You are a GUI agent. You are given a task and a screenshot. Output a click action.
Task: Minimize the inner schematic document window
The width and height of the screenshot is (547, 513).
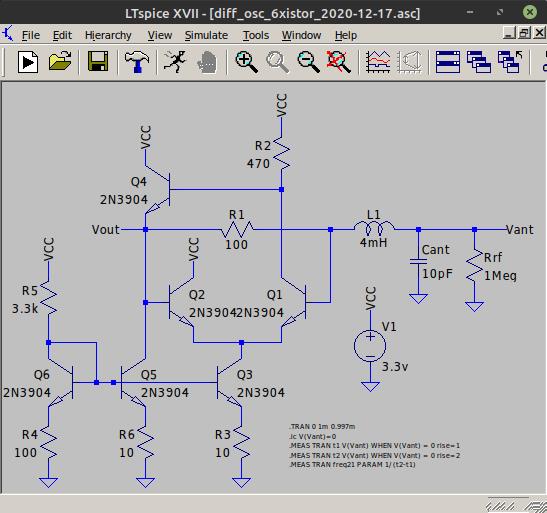[x=509, y=33]
